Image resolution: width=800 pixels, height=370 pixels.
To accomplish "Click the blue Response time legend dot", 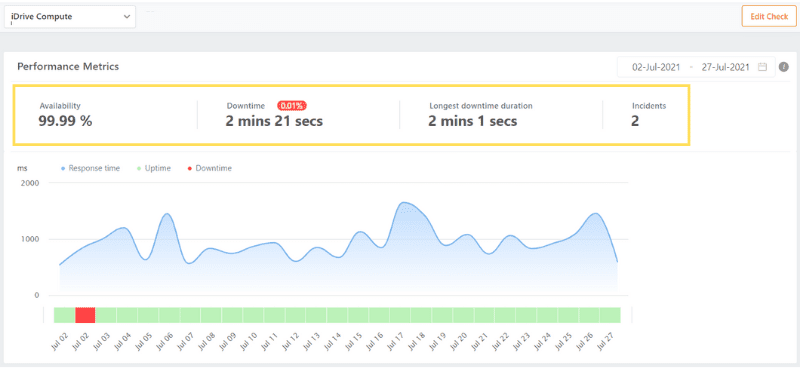I will pos(63,168).
